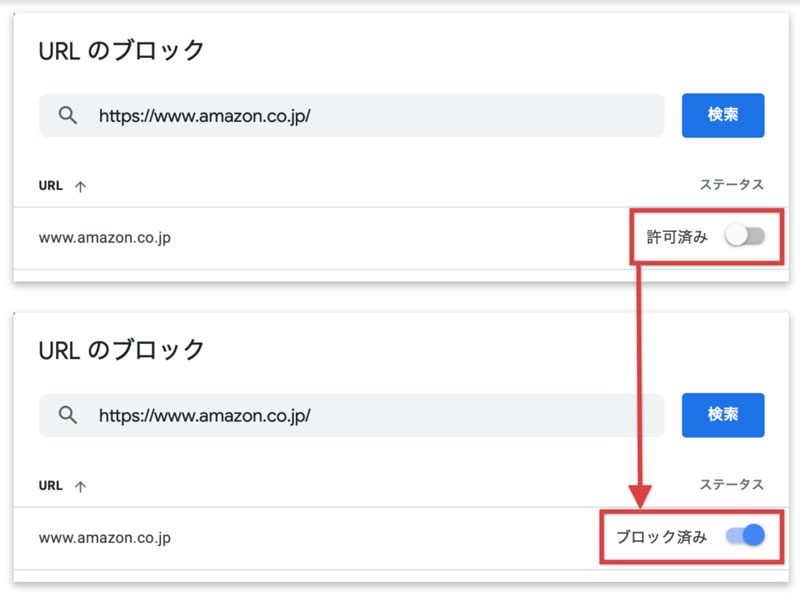The height and width of the screenshot is (596, 800).
Task: Click the URL のブロック heading in the 許可済み panel
Action: point(121,51)
